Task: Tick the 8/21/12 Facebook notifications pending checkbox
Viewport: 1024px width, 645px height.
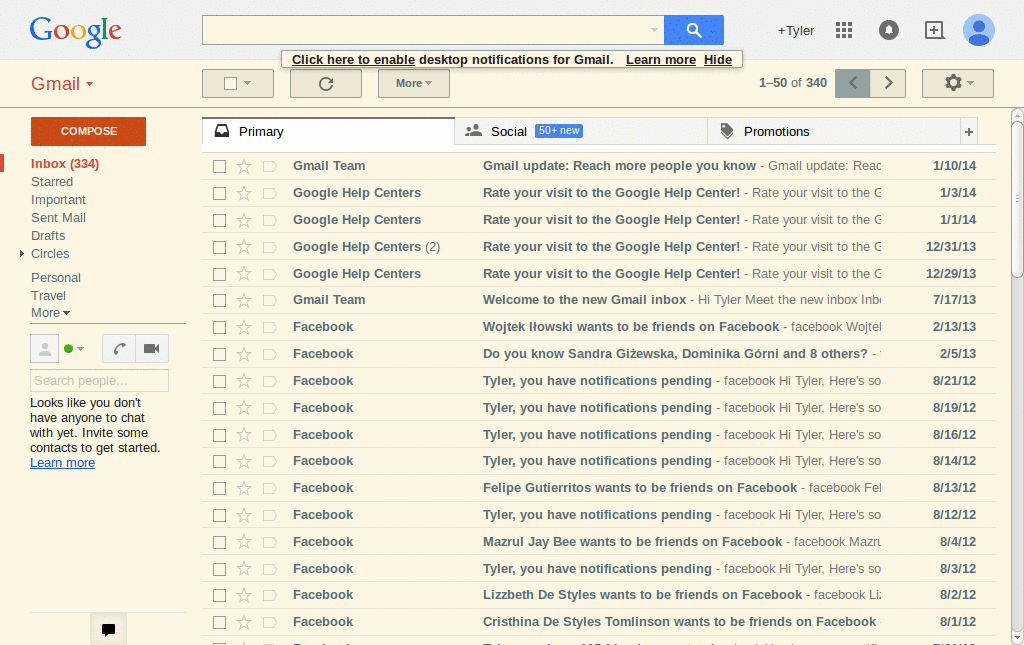Action: pyautogui.click(x=219, y=381)
